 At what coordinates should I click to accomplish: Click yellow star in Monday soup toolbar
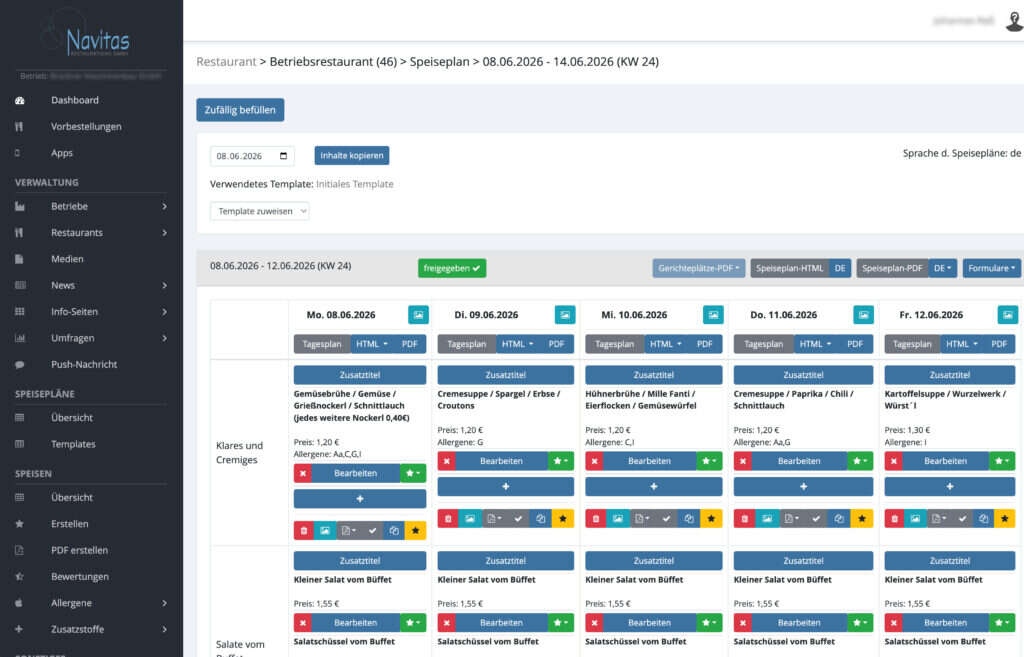(415, 531)
